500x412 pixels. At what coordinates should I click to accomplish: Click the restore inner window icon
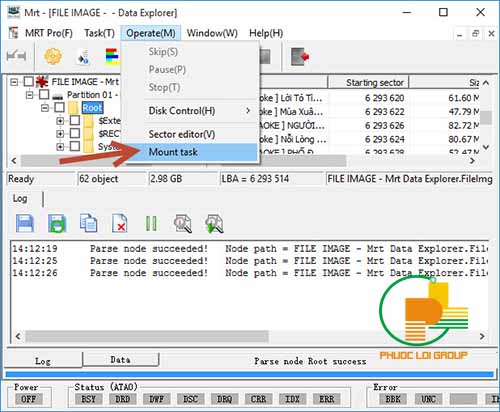(x=475, y=33)
